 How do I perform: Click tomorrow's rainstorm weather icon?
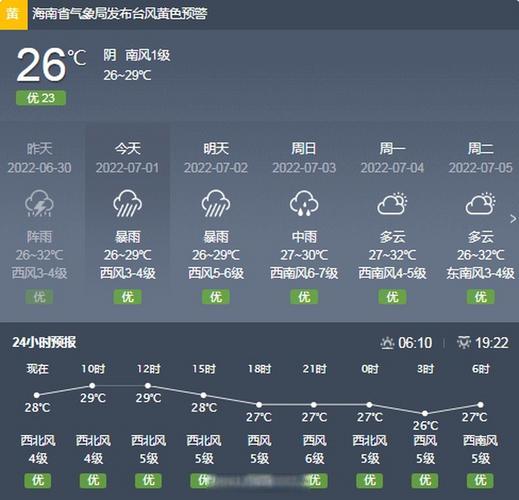click(x=216, y=203)
